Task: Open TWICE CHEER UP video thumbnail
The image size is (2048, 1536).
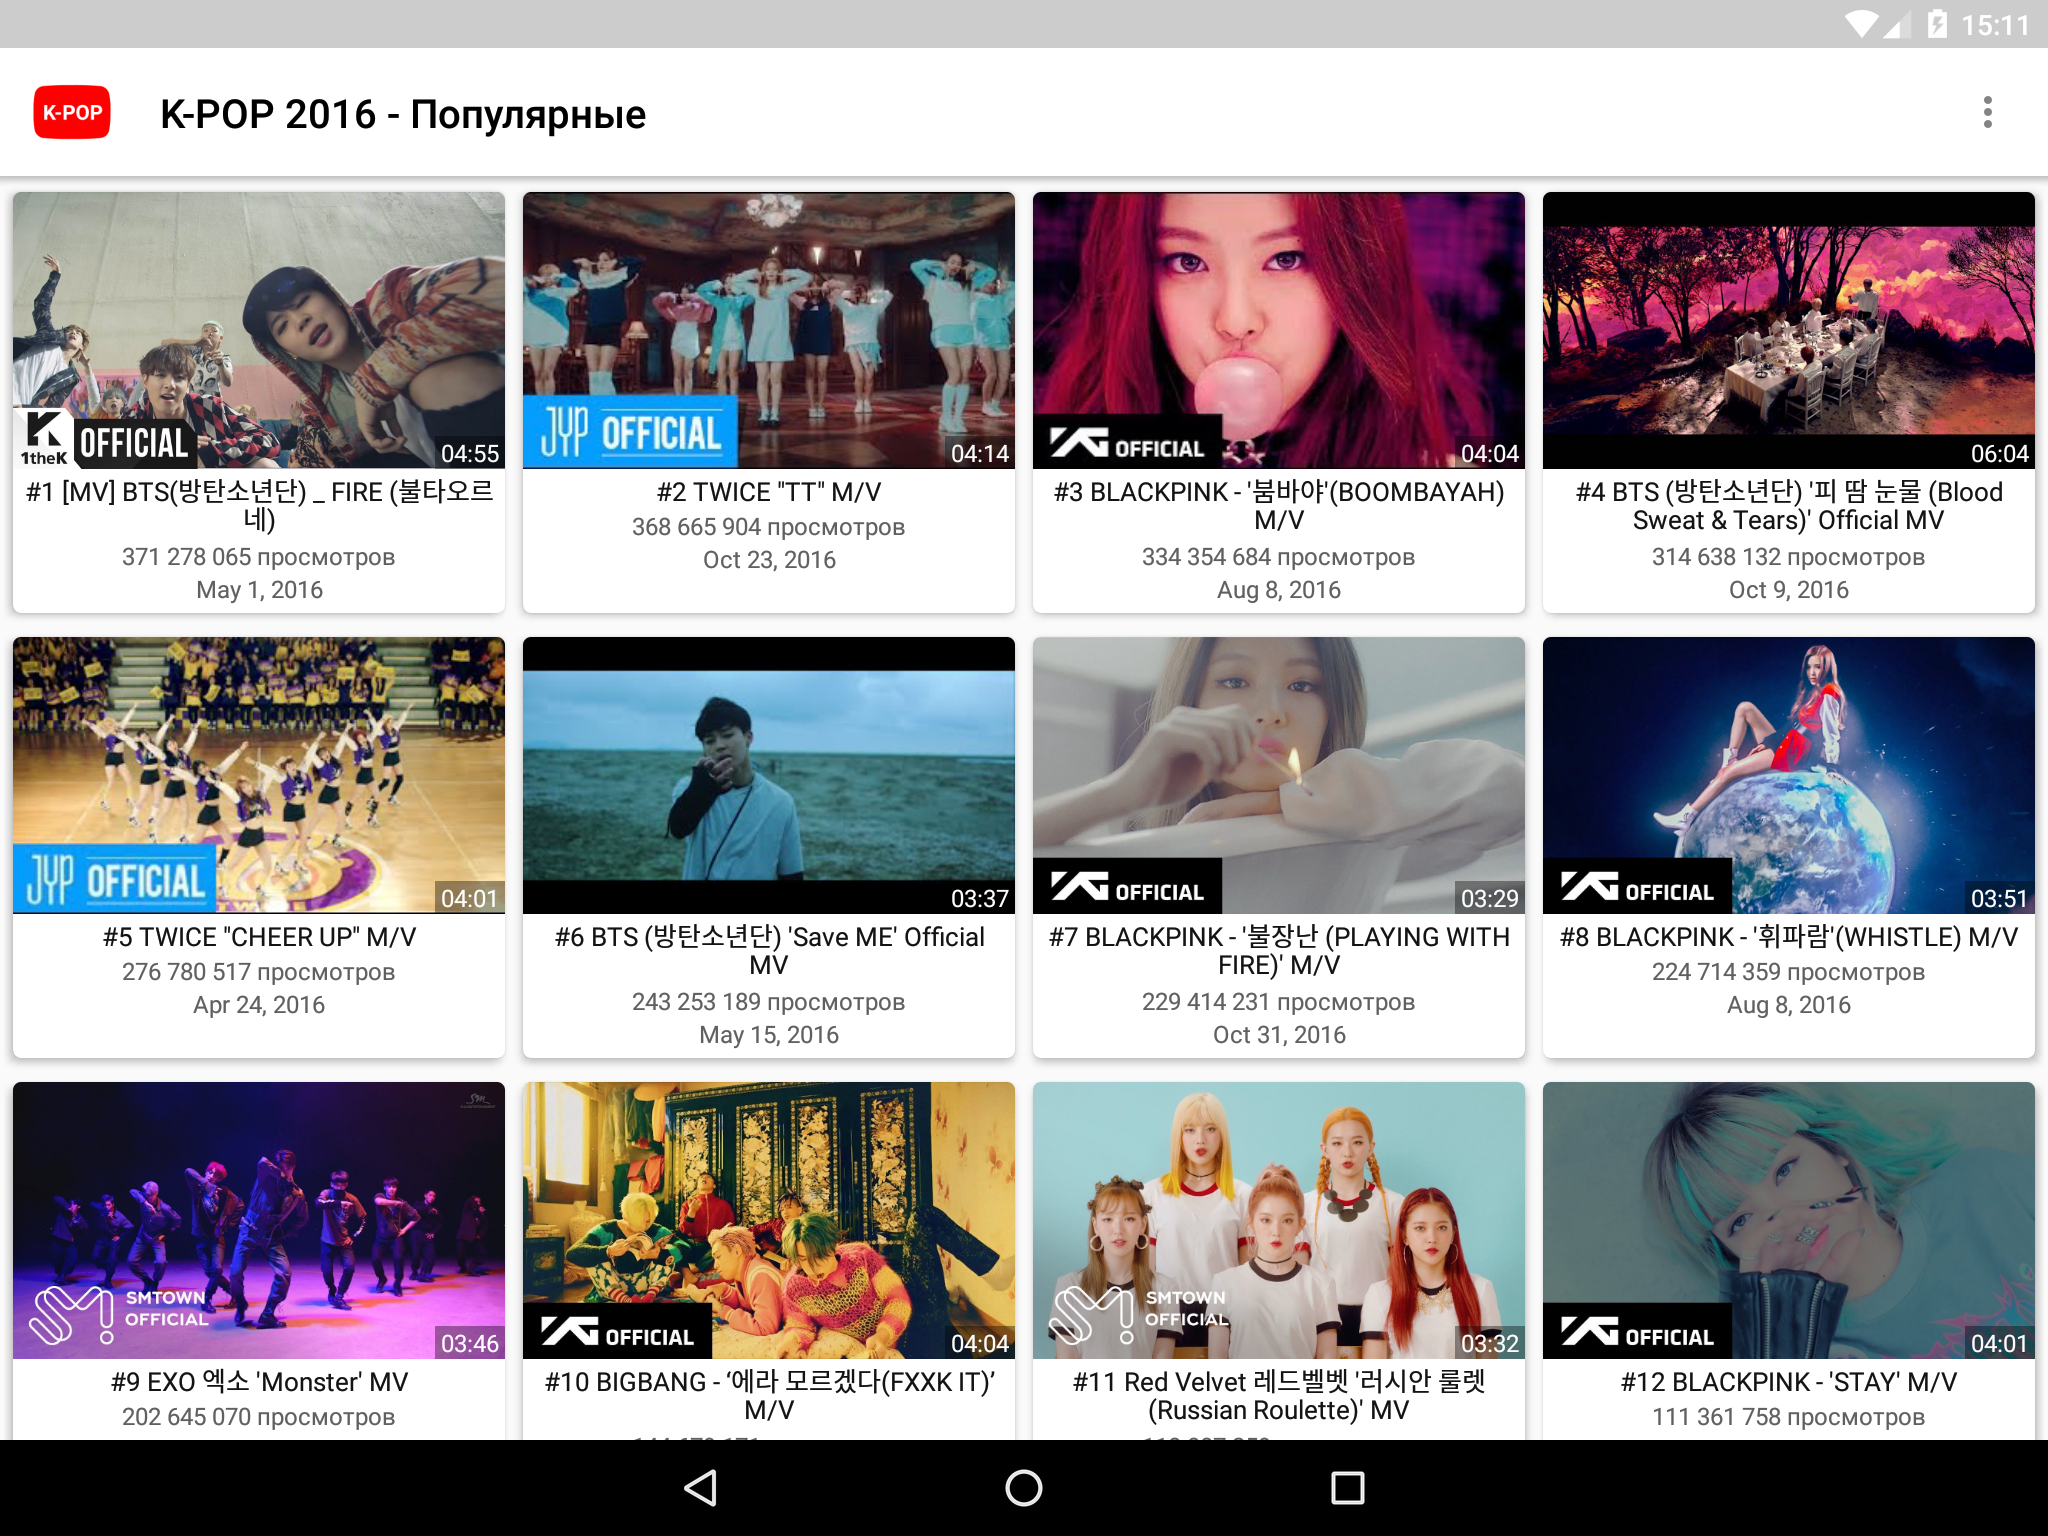Action: 259,776
